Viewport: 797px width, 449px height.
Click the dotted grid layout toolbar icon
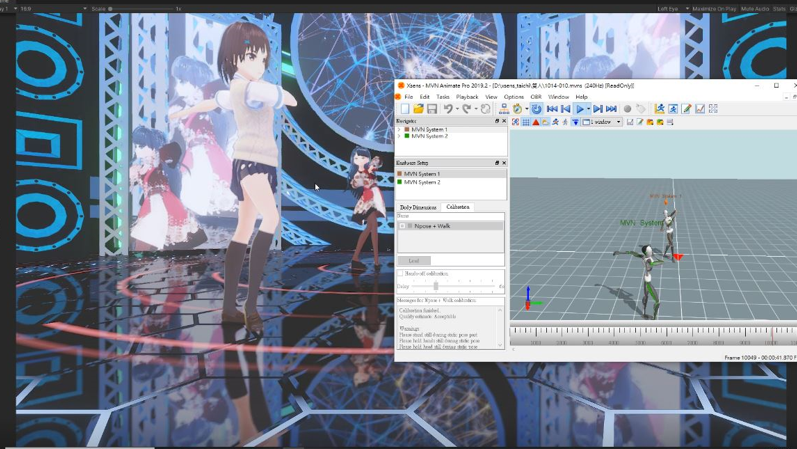[x=713, y=109]
